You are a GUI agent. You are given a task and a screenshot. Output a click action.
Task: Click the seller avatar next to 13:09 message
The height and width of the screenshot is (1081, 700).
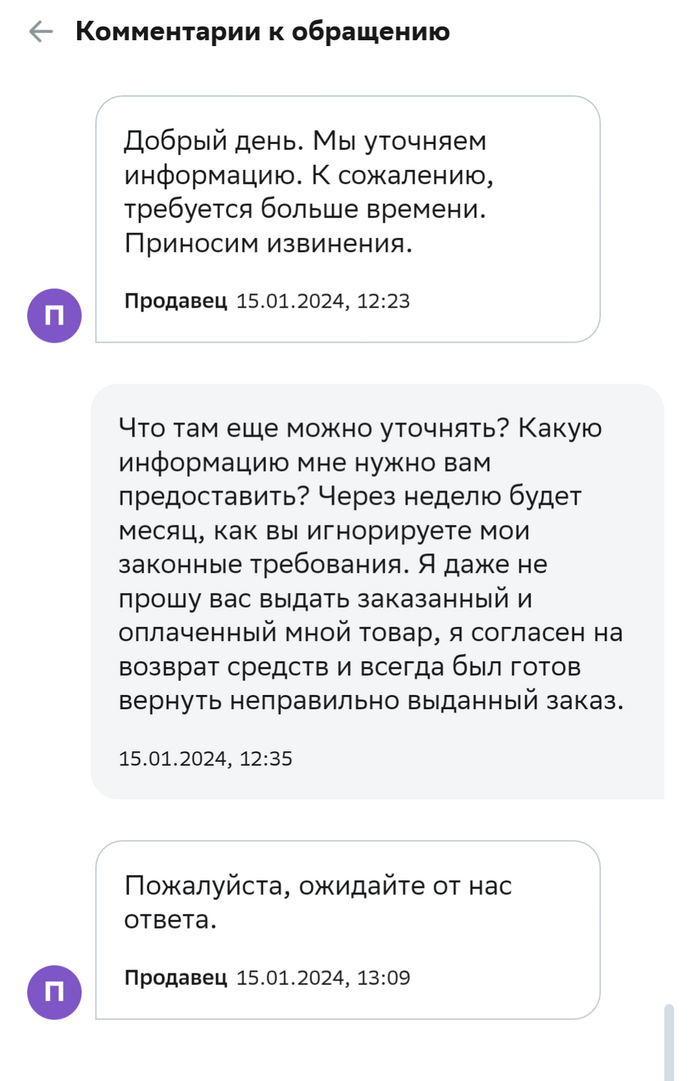(x=54, y=991)
